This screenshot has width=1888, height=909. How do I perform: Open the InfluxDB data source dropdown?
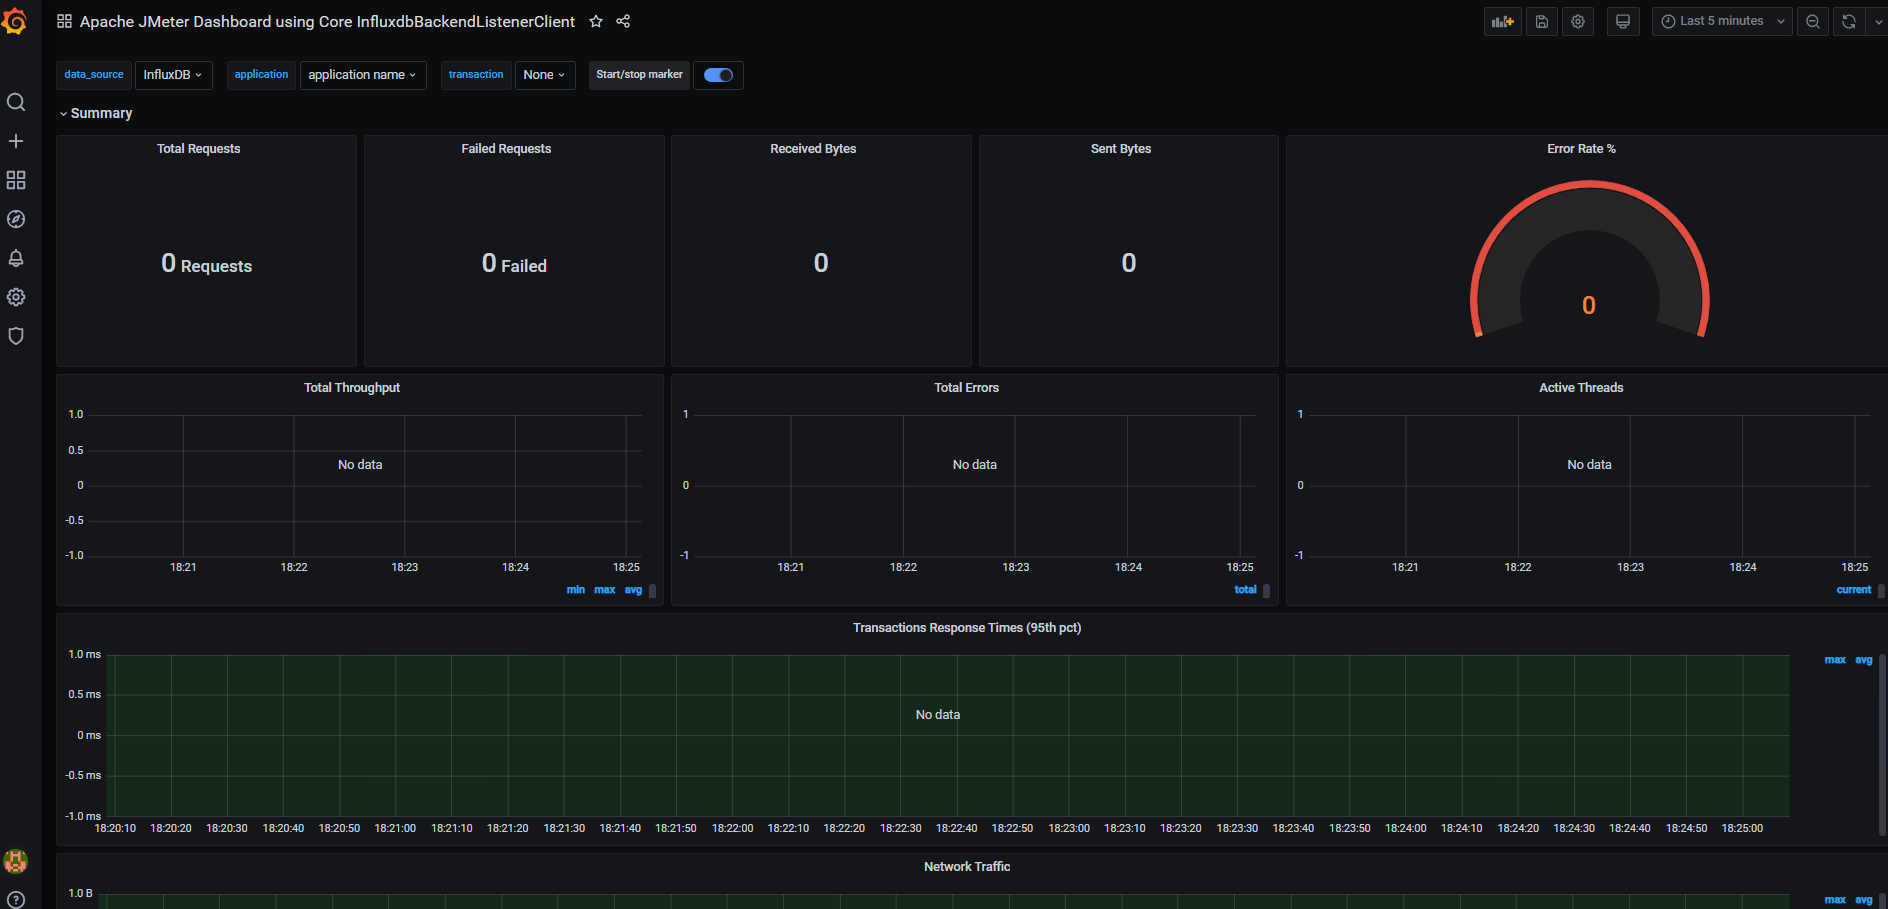click(173, 75)
